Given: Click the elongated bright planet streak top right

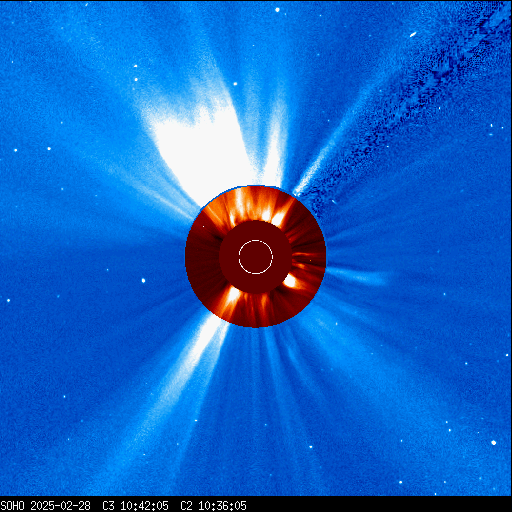Looking at the screenshot, I should coord(413,34).
